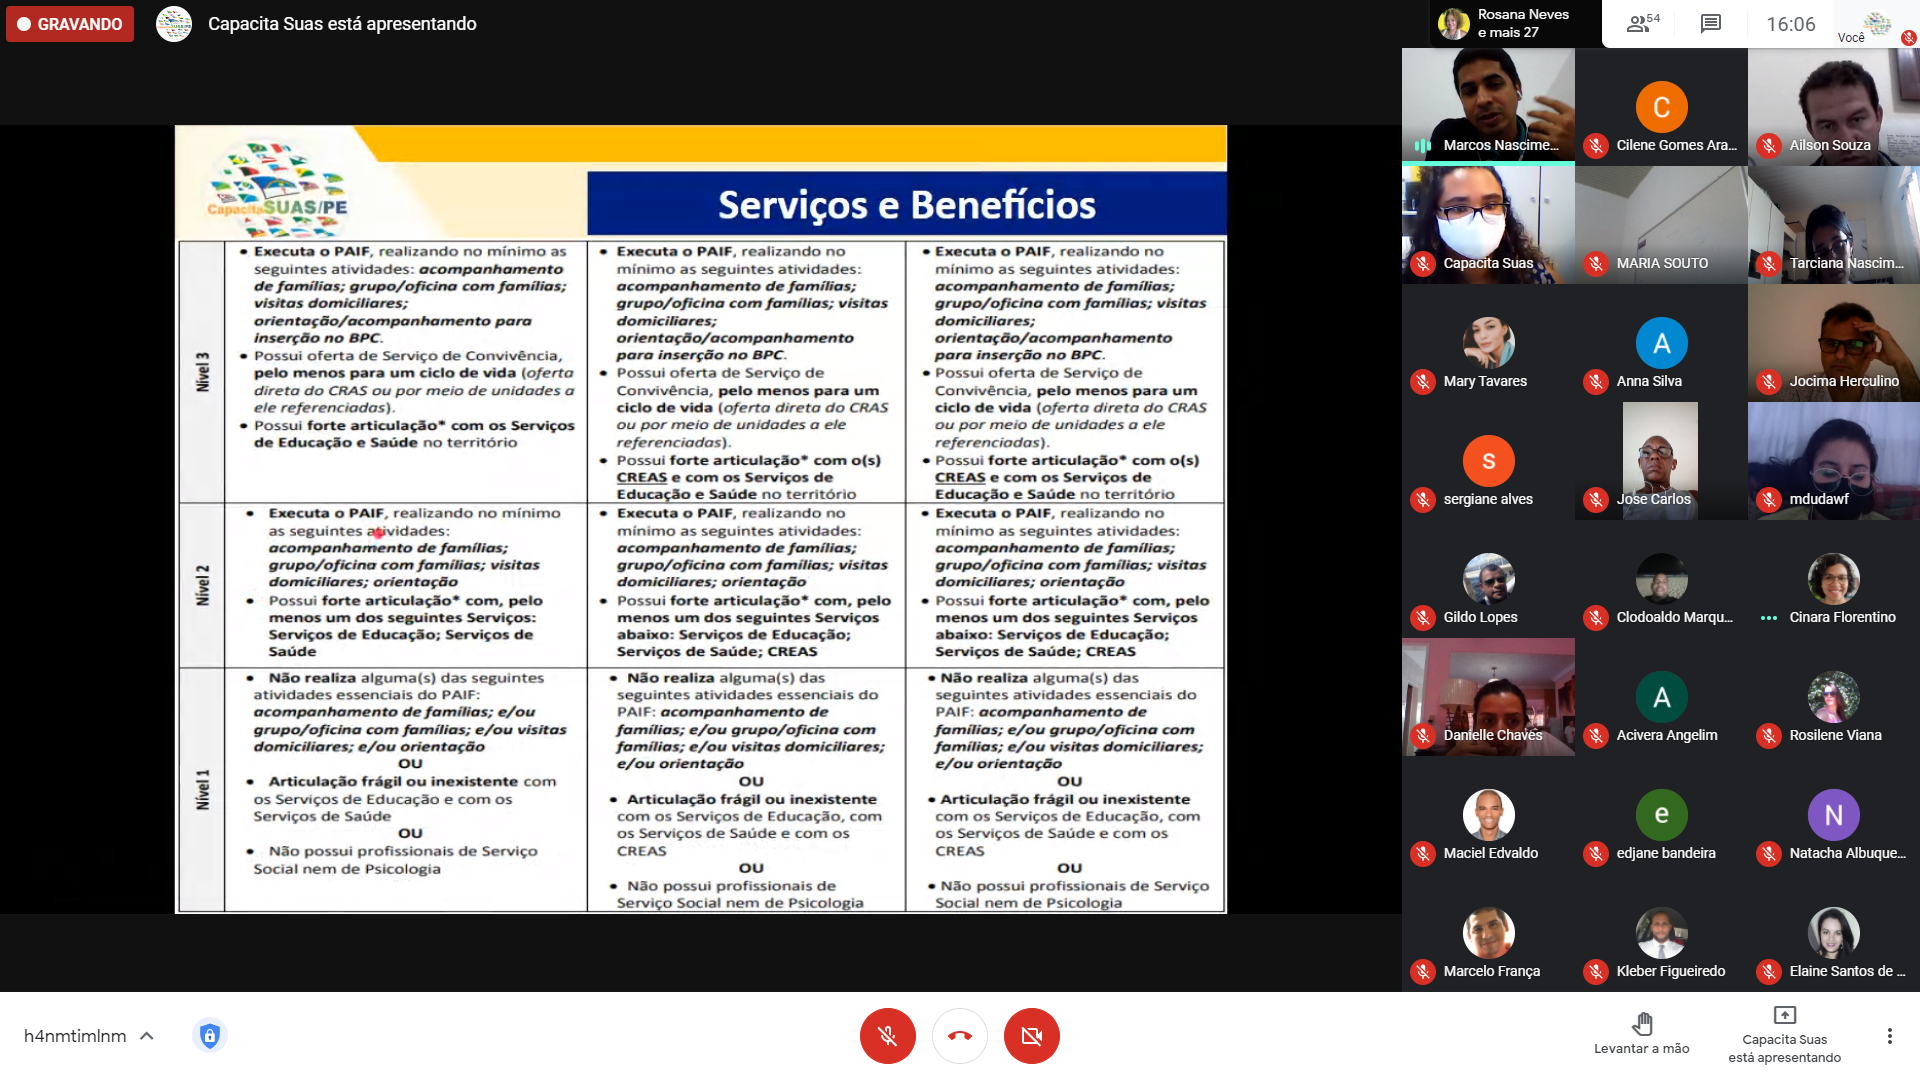This screenshot has width=1920, height=1080.
Task: Click the meeting code h4nmtimlnm
Action: point(75,1036)
